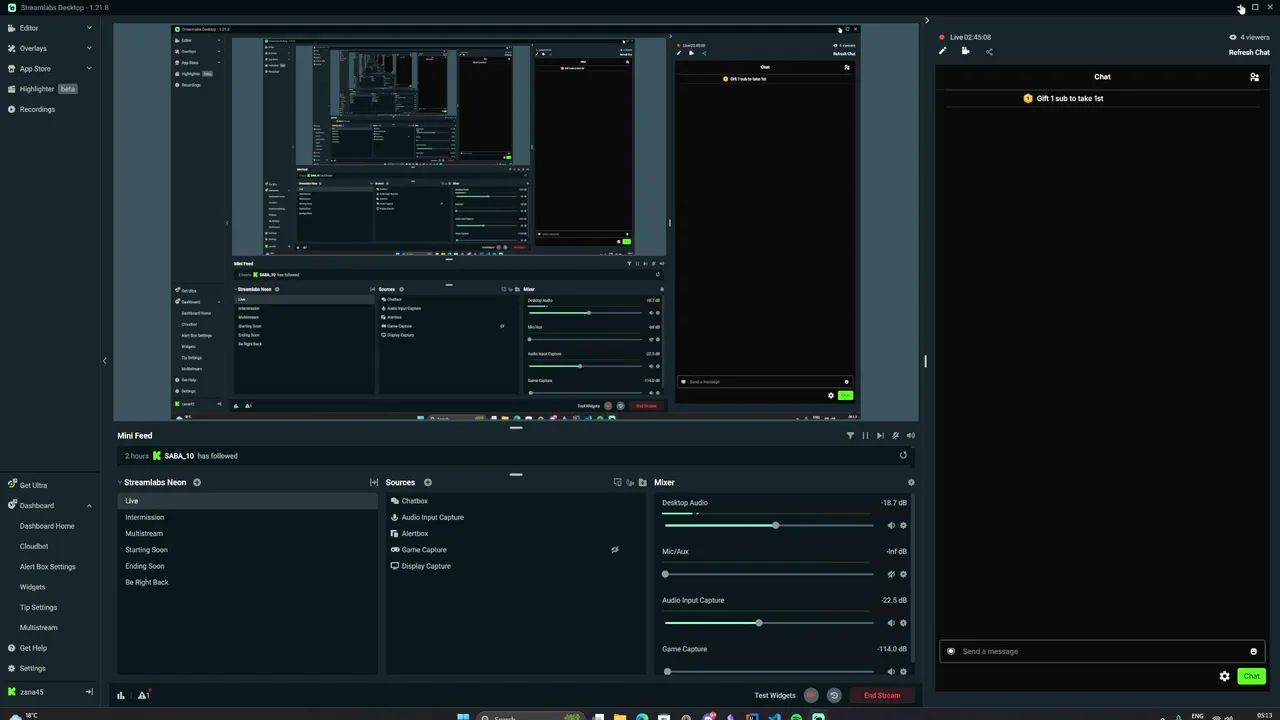The width and height of the screenshot is (1280, 720).
Task: Edit stream info with pencil icon
Action: (x=942, y=51)
